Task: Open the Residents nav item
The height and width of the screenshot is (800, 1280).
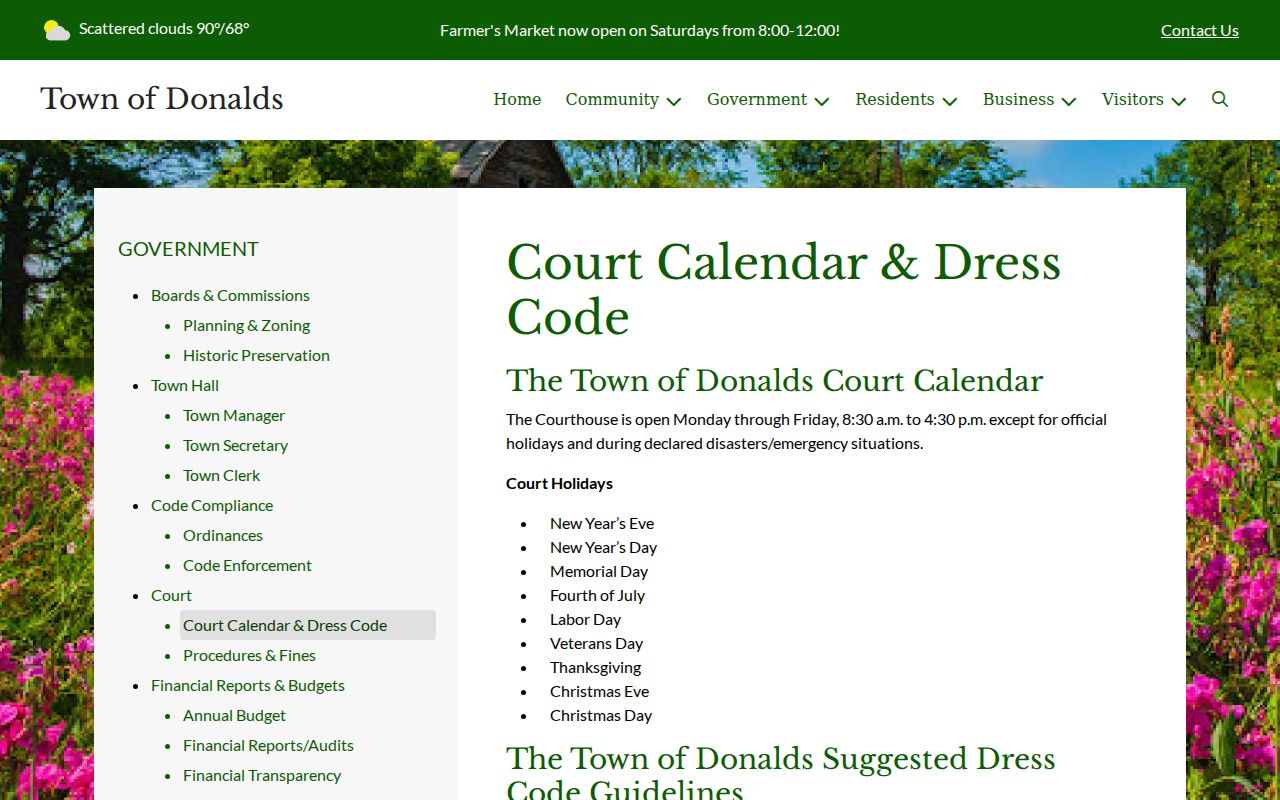Action: (895, 99)
